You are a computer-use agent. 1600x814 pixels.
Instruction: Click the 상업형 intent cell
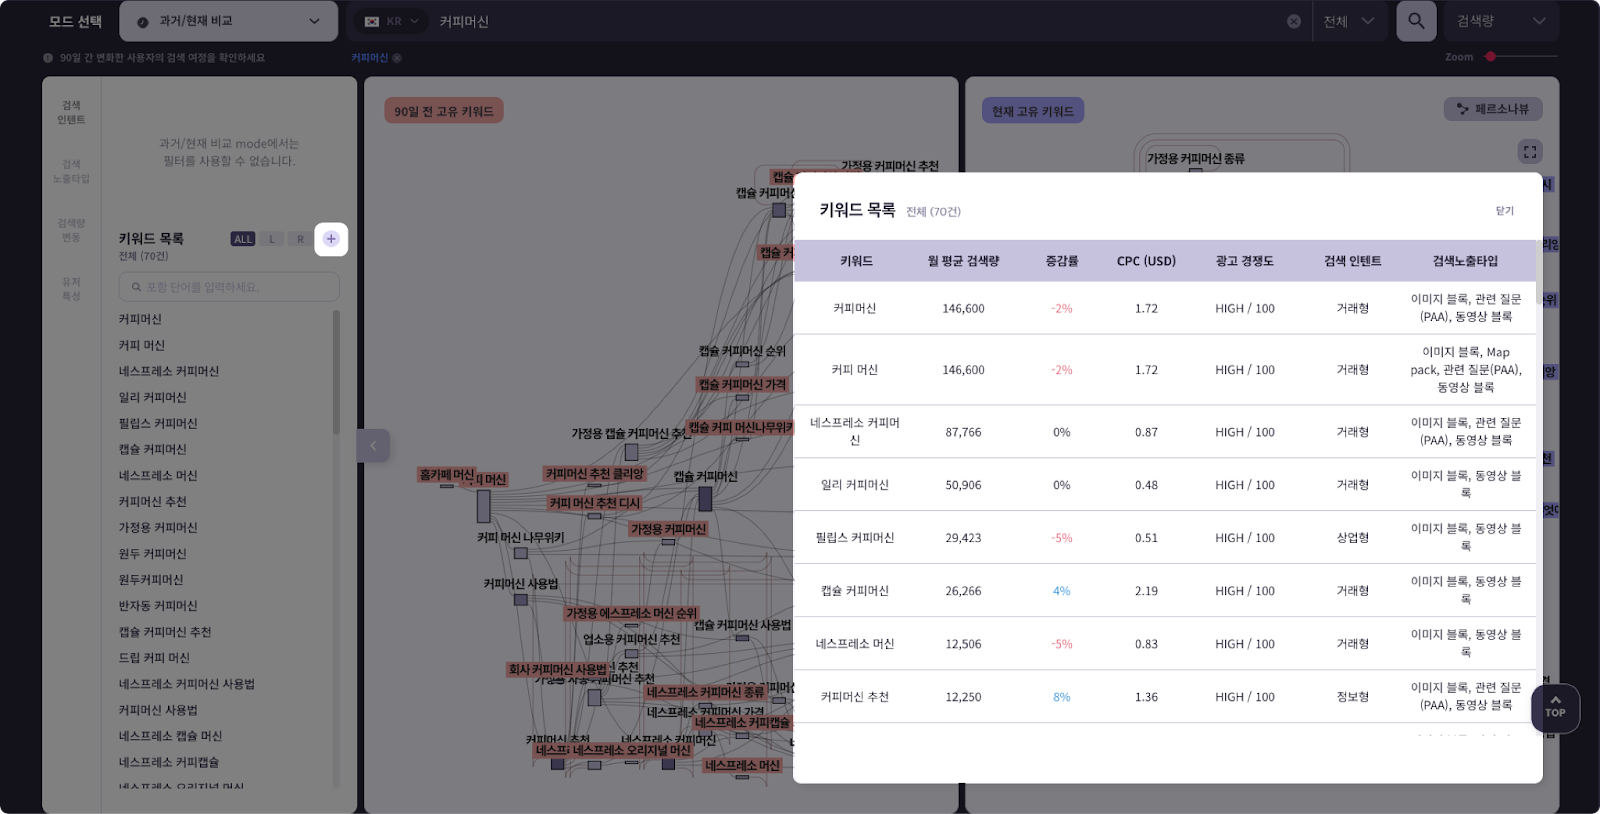click(x=1353, y=538)
